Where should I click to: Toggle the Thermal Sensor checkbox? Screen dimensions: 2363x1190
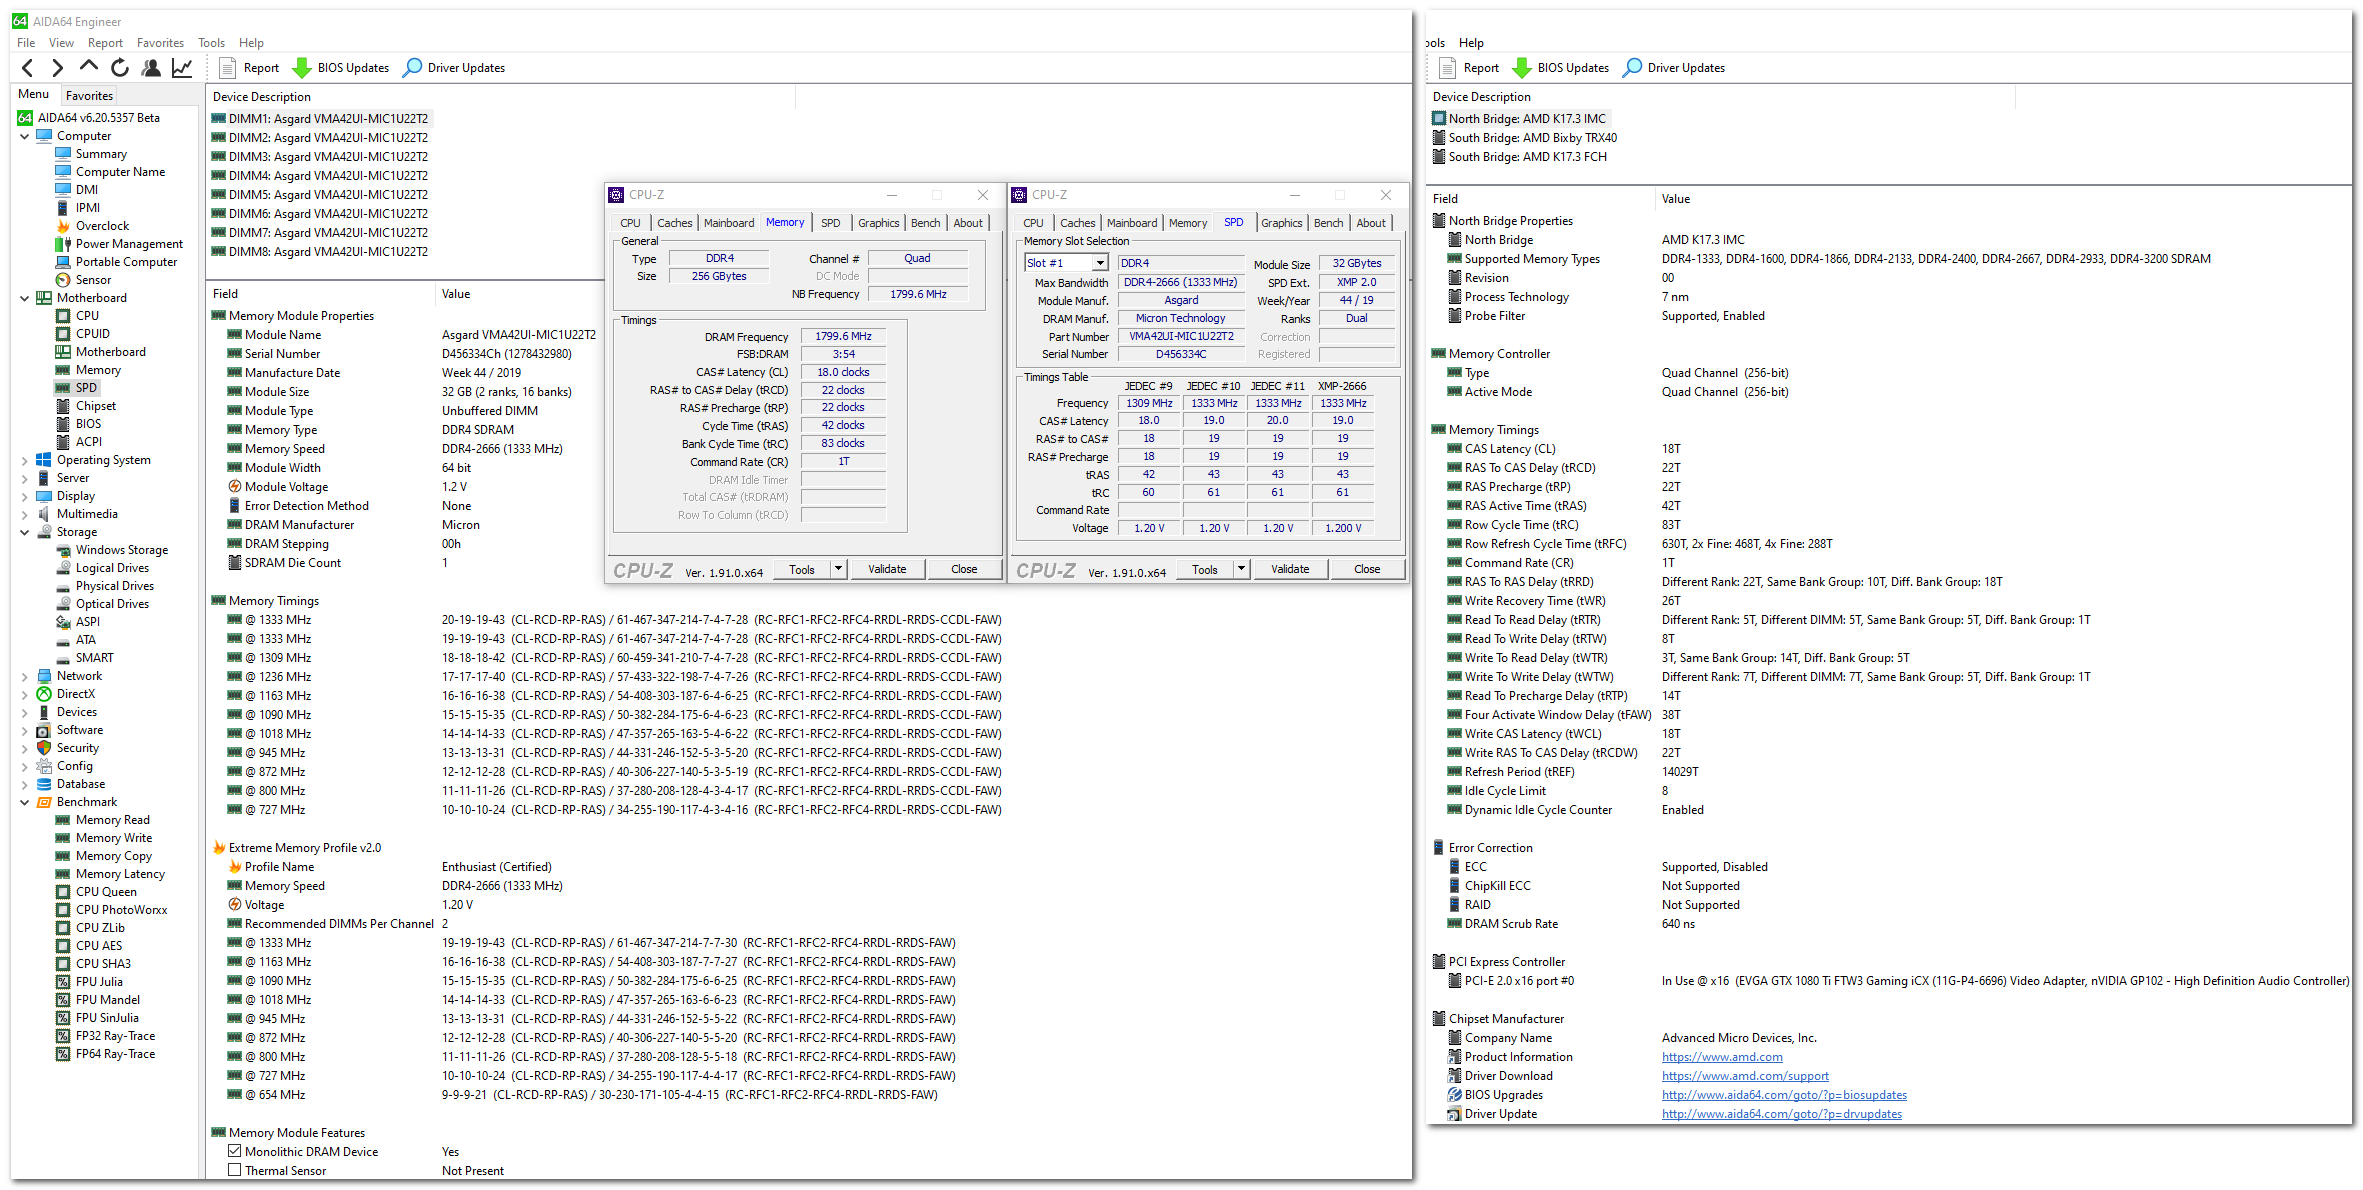(234, 1170)
